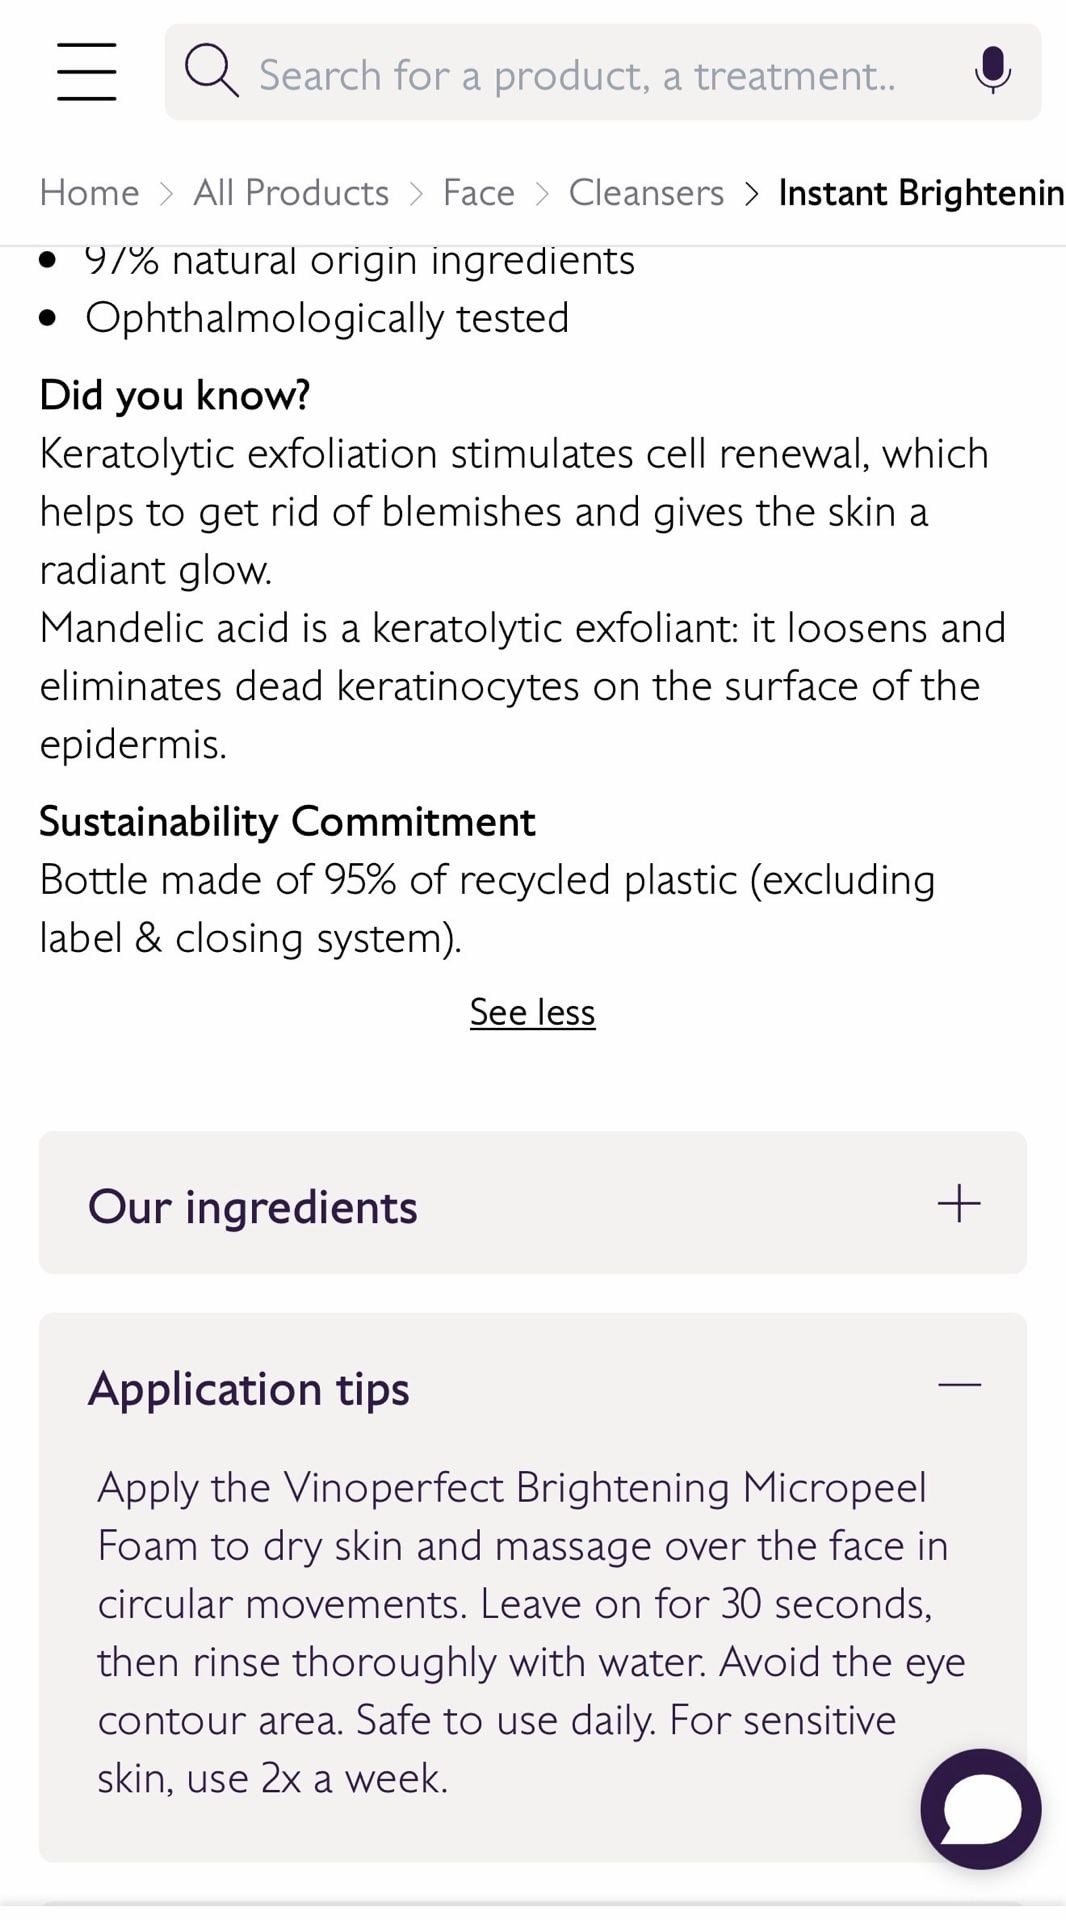Image resolution: width=1066 pixels, height=1920 pixels.
Task: Click minus icon beside Application tips
Action: pyautogui.click(x=959, y=1385)
